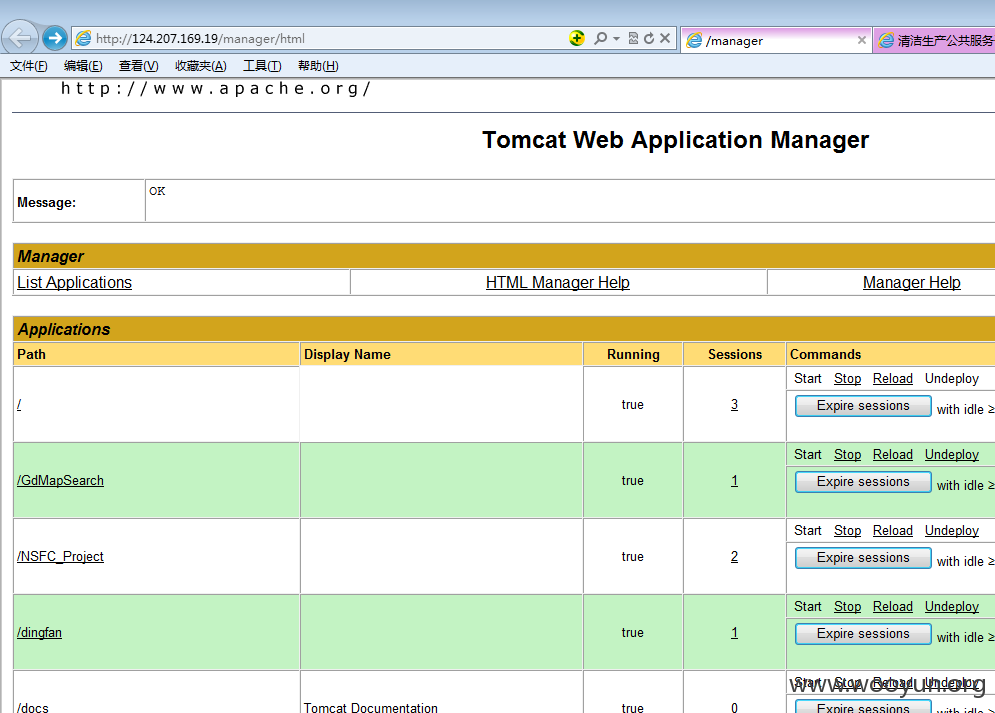View the 3 sessions of root application
Screen dimensions: 995x713
coord(734,405)
